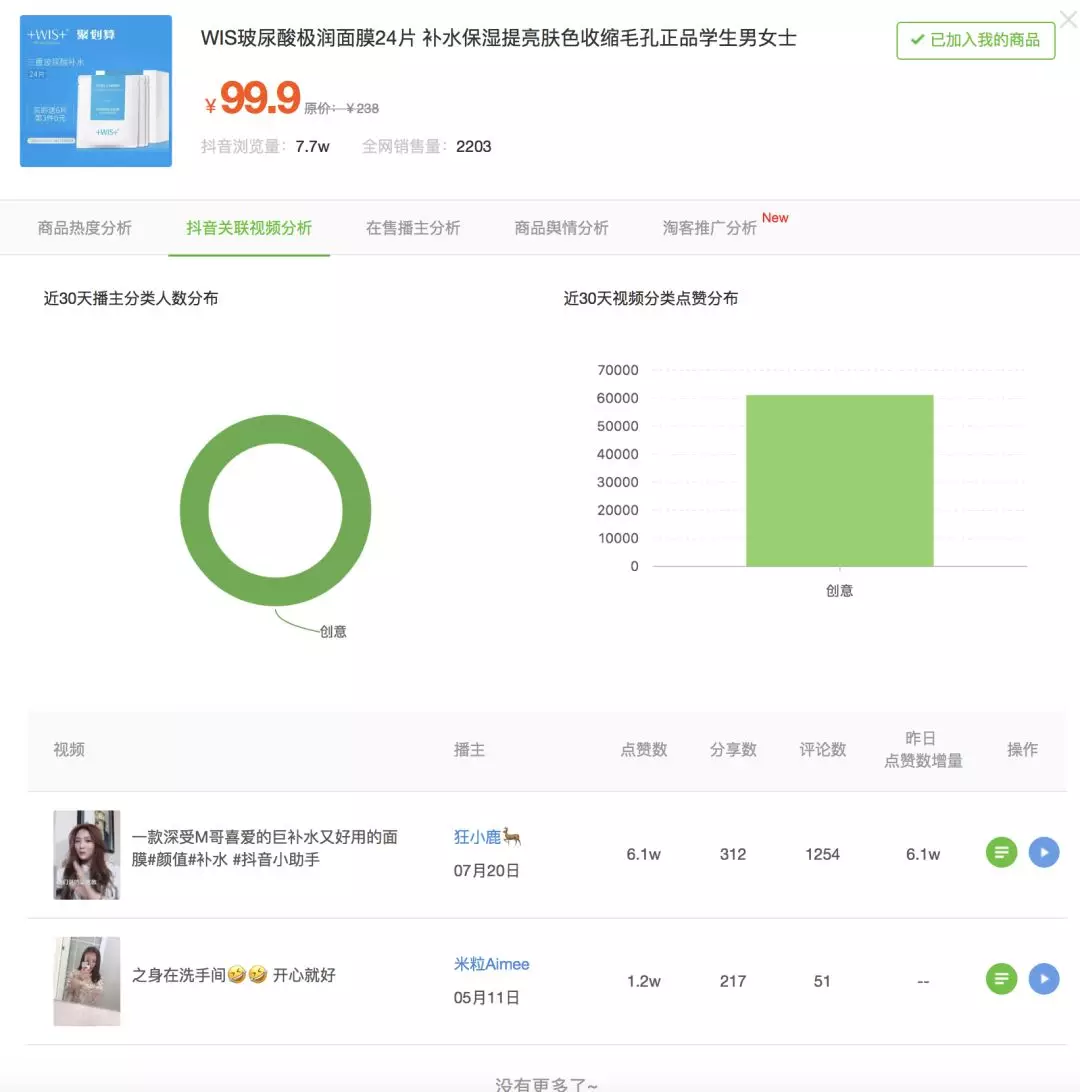Click video title 一款深受M哥喜爱的巨补水

(265, 848)
